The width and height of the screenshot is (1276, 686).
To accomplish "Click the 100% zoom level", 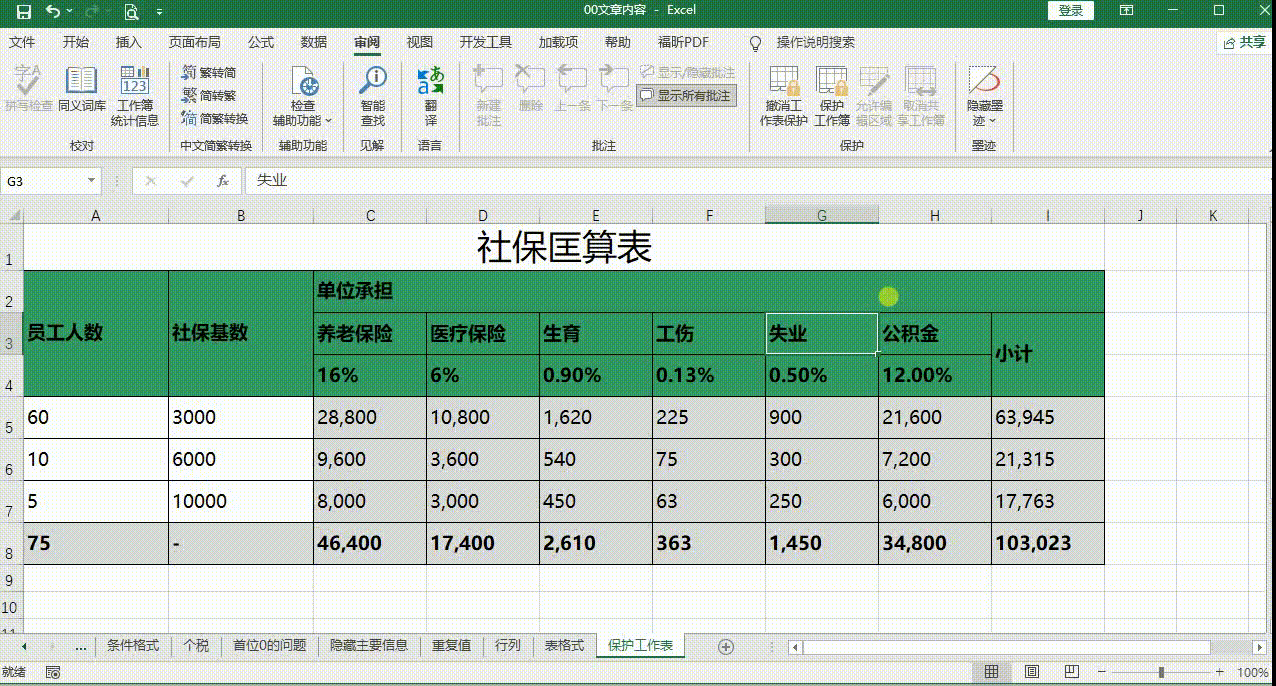I will 1253,673.
